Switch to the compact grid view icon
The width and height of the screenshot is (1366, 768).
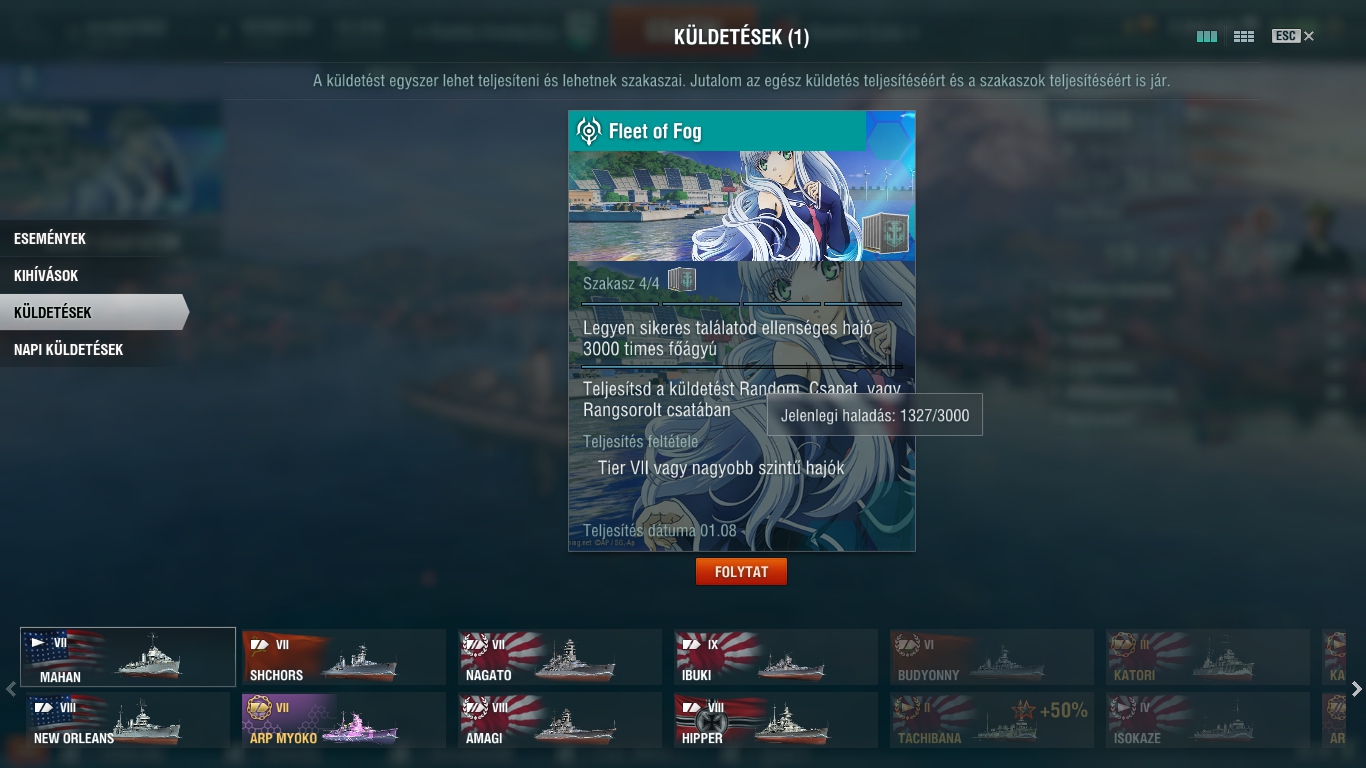[1244, 37]
